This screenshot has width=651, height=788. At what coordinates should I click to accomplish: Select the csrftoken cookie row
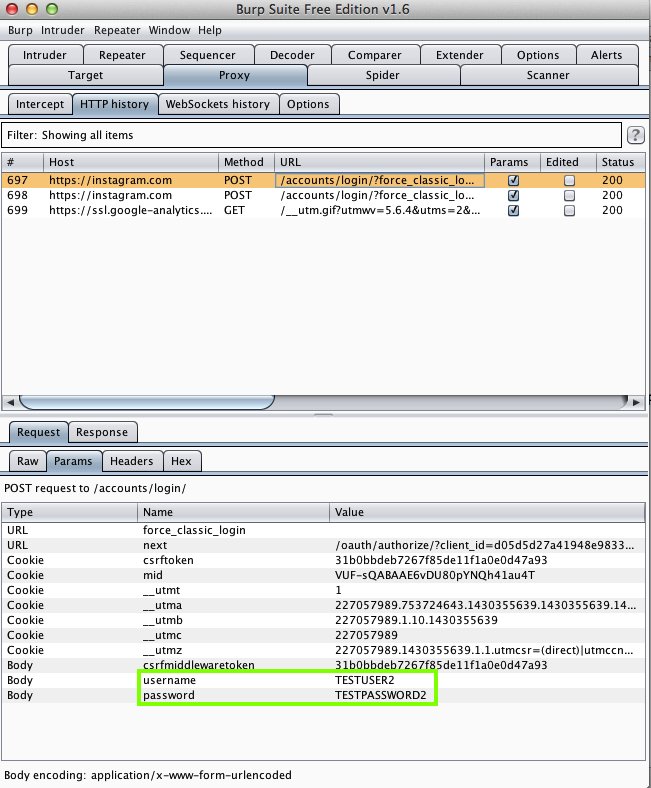click(x=323, y=560)
